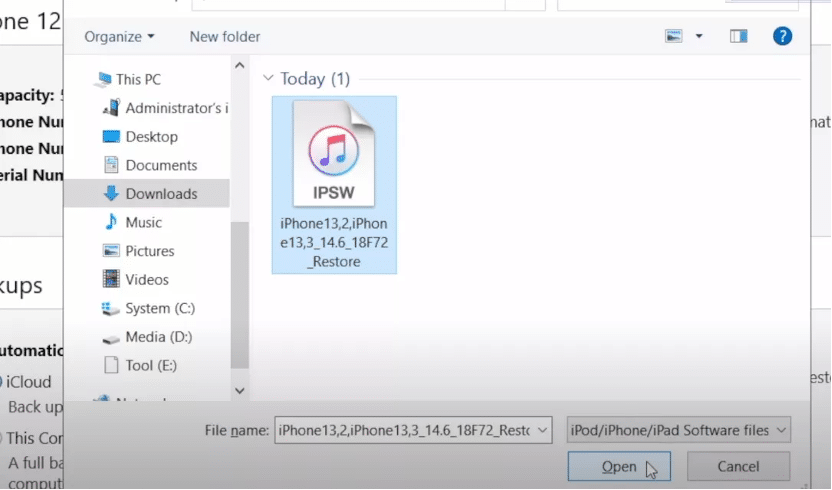The width and height of the screenshot is (832, 490).
Task: Open the Organize menu
Action: click(119, 37)
